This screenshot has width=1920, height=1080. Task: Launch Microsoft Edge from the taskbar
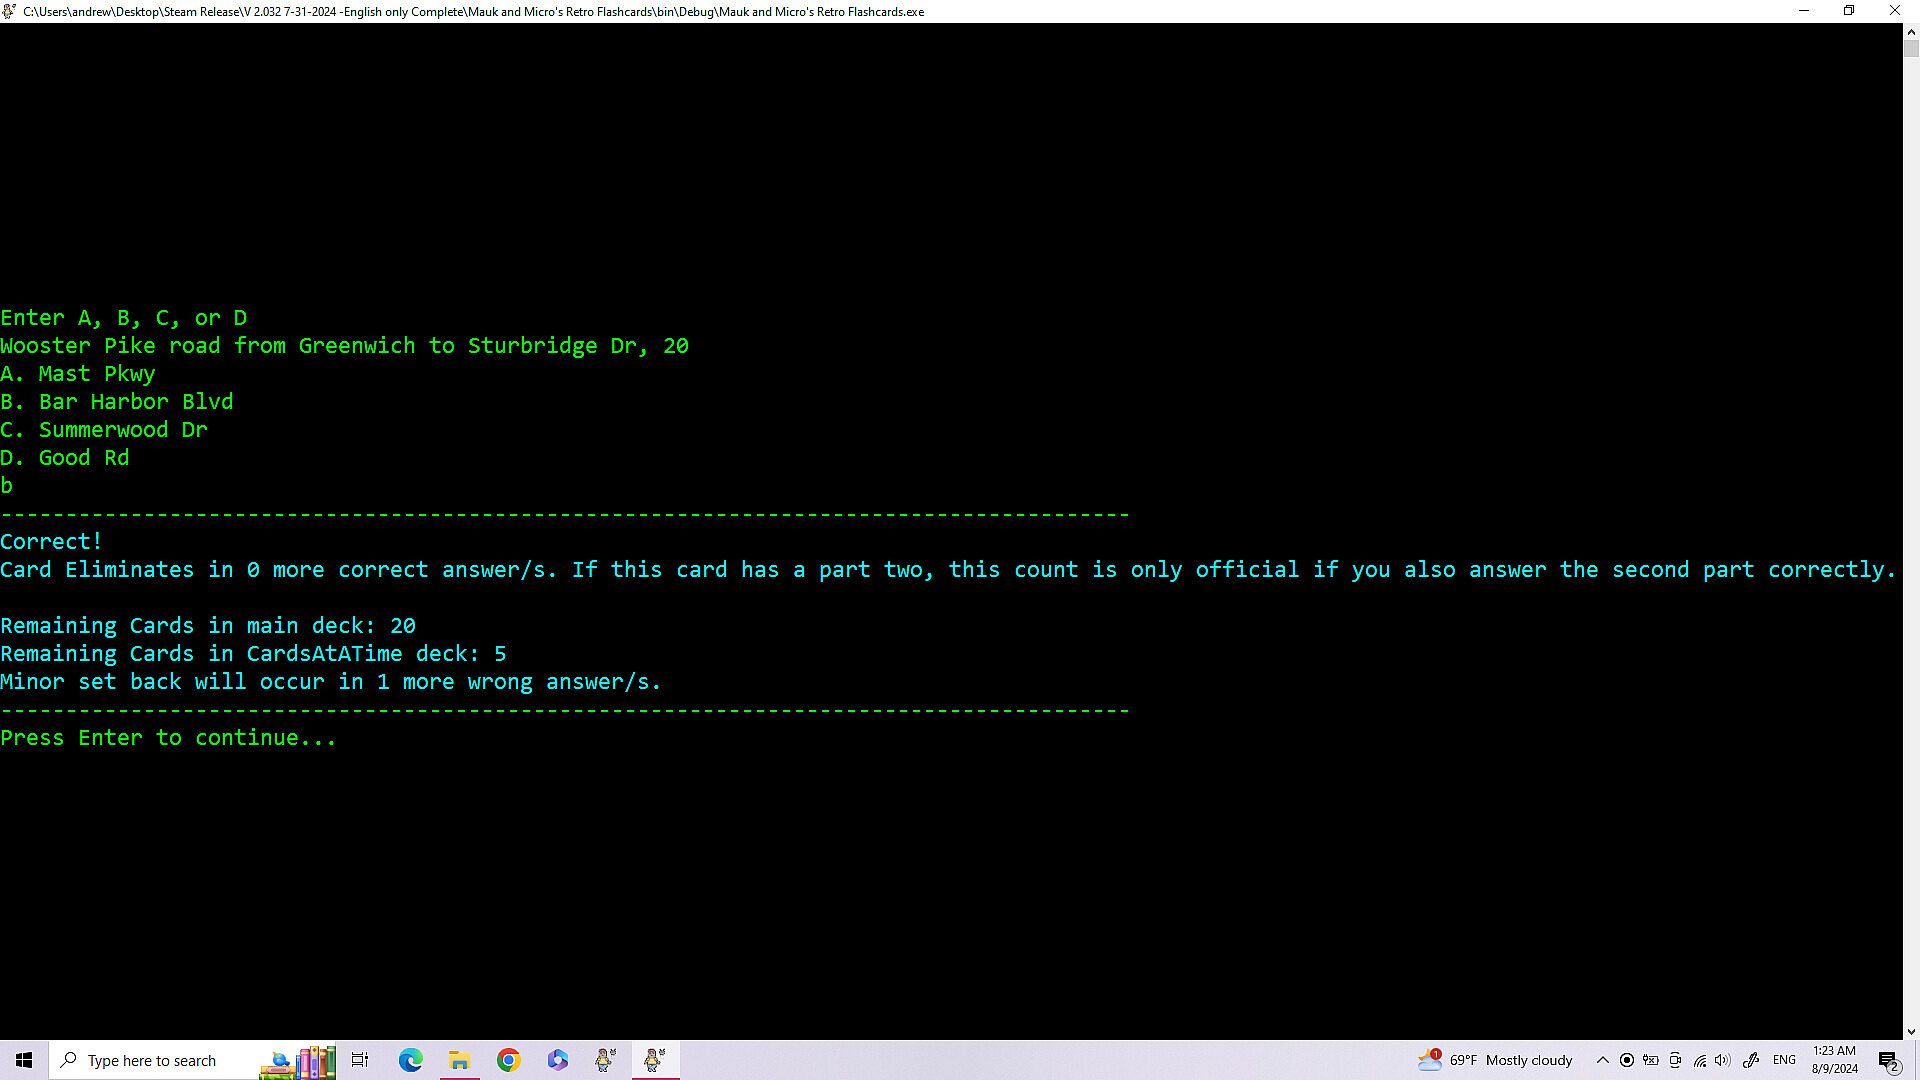coord(410,1060)
